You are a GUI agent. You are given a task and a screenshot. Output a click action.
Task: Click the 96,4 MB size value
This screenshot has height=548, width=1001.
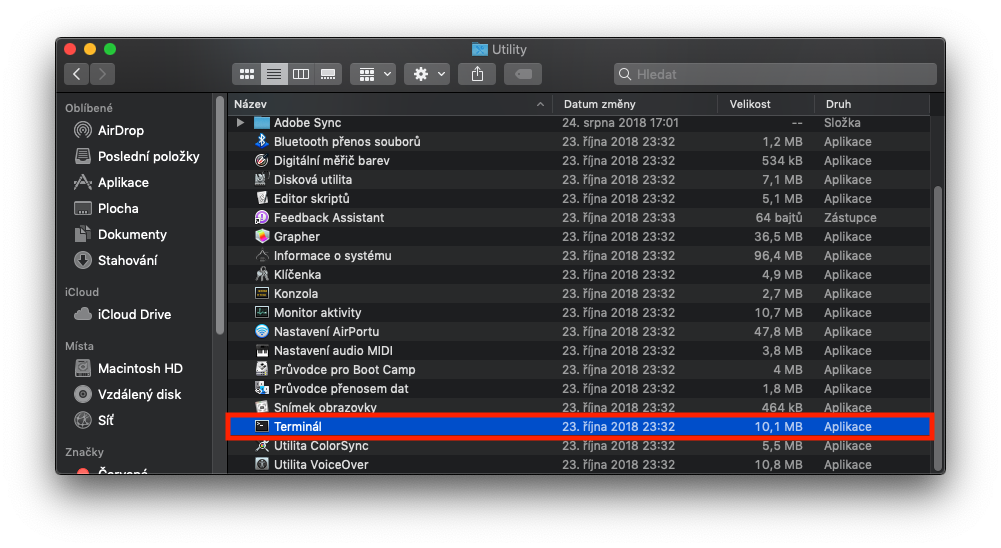pyautogui.click(x=778, y=255)
